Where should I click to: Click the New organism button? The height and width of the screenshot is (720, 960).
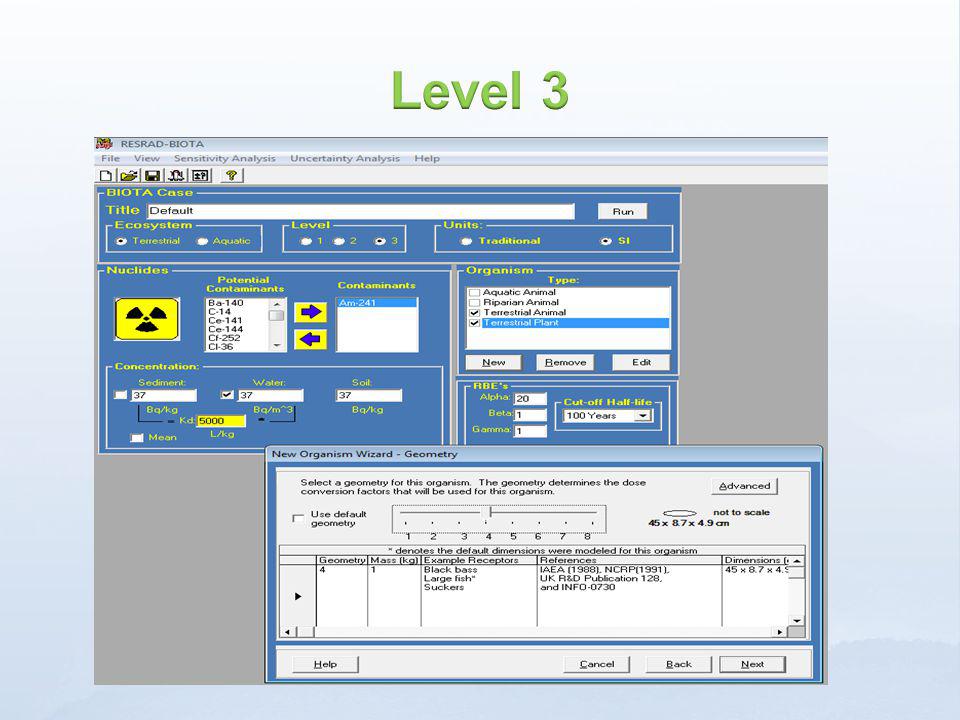(x=493, y=362)
